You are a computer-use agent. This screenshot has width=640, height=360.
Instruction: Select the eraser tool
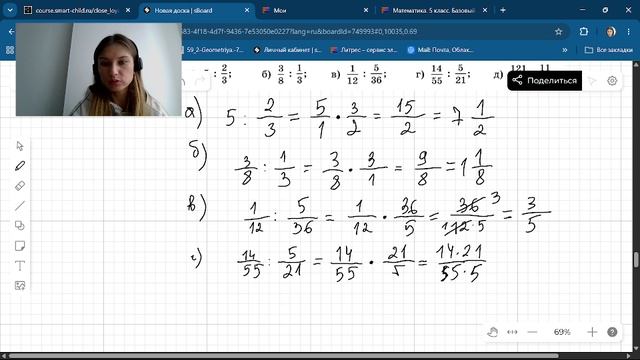(20, 186)
